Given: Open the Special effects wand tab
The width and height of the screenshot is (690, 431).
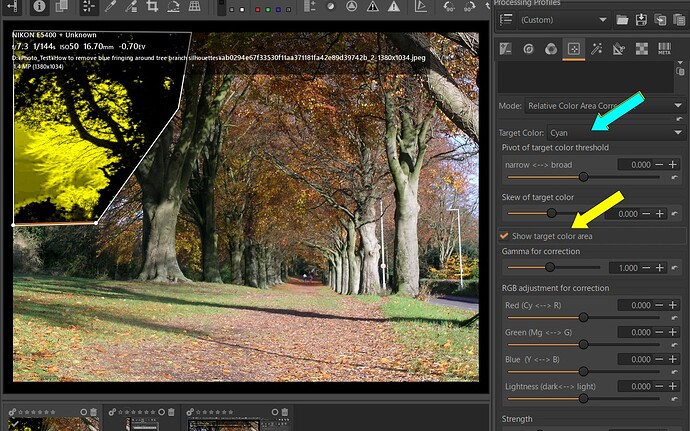Looking at the screenshot, I should click(x=596, y=49).
